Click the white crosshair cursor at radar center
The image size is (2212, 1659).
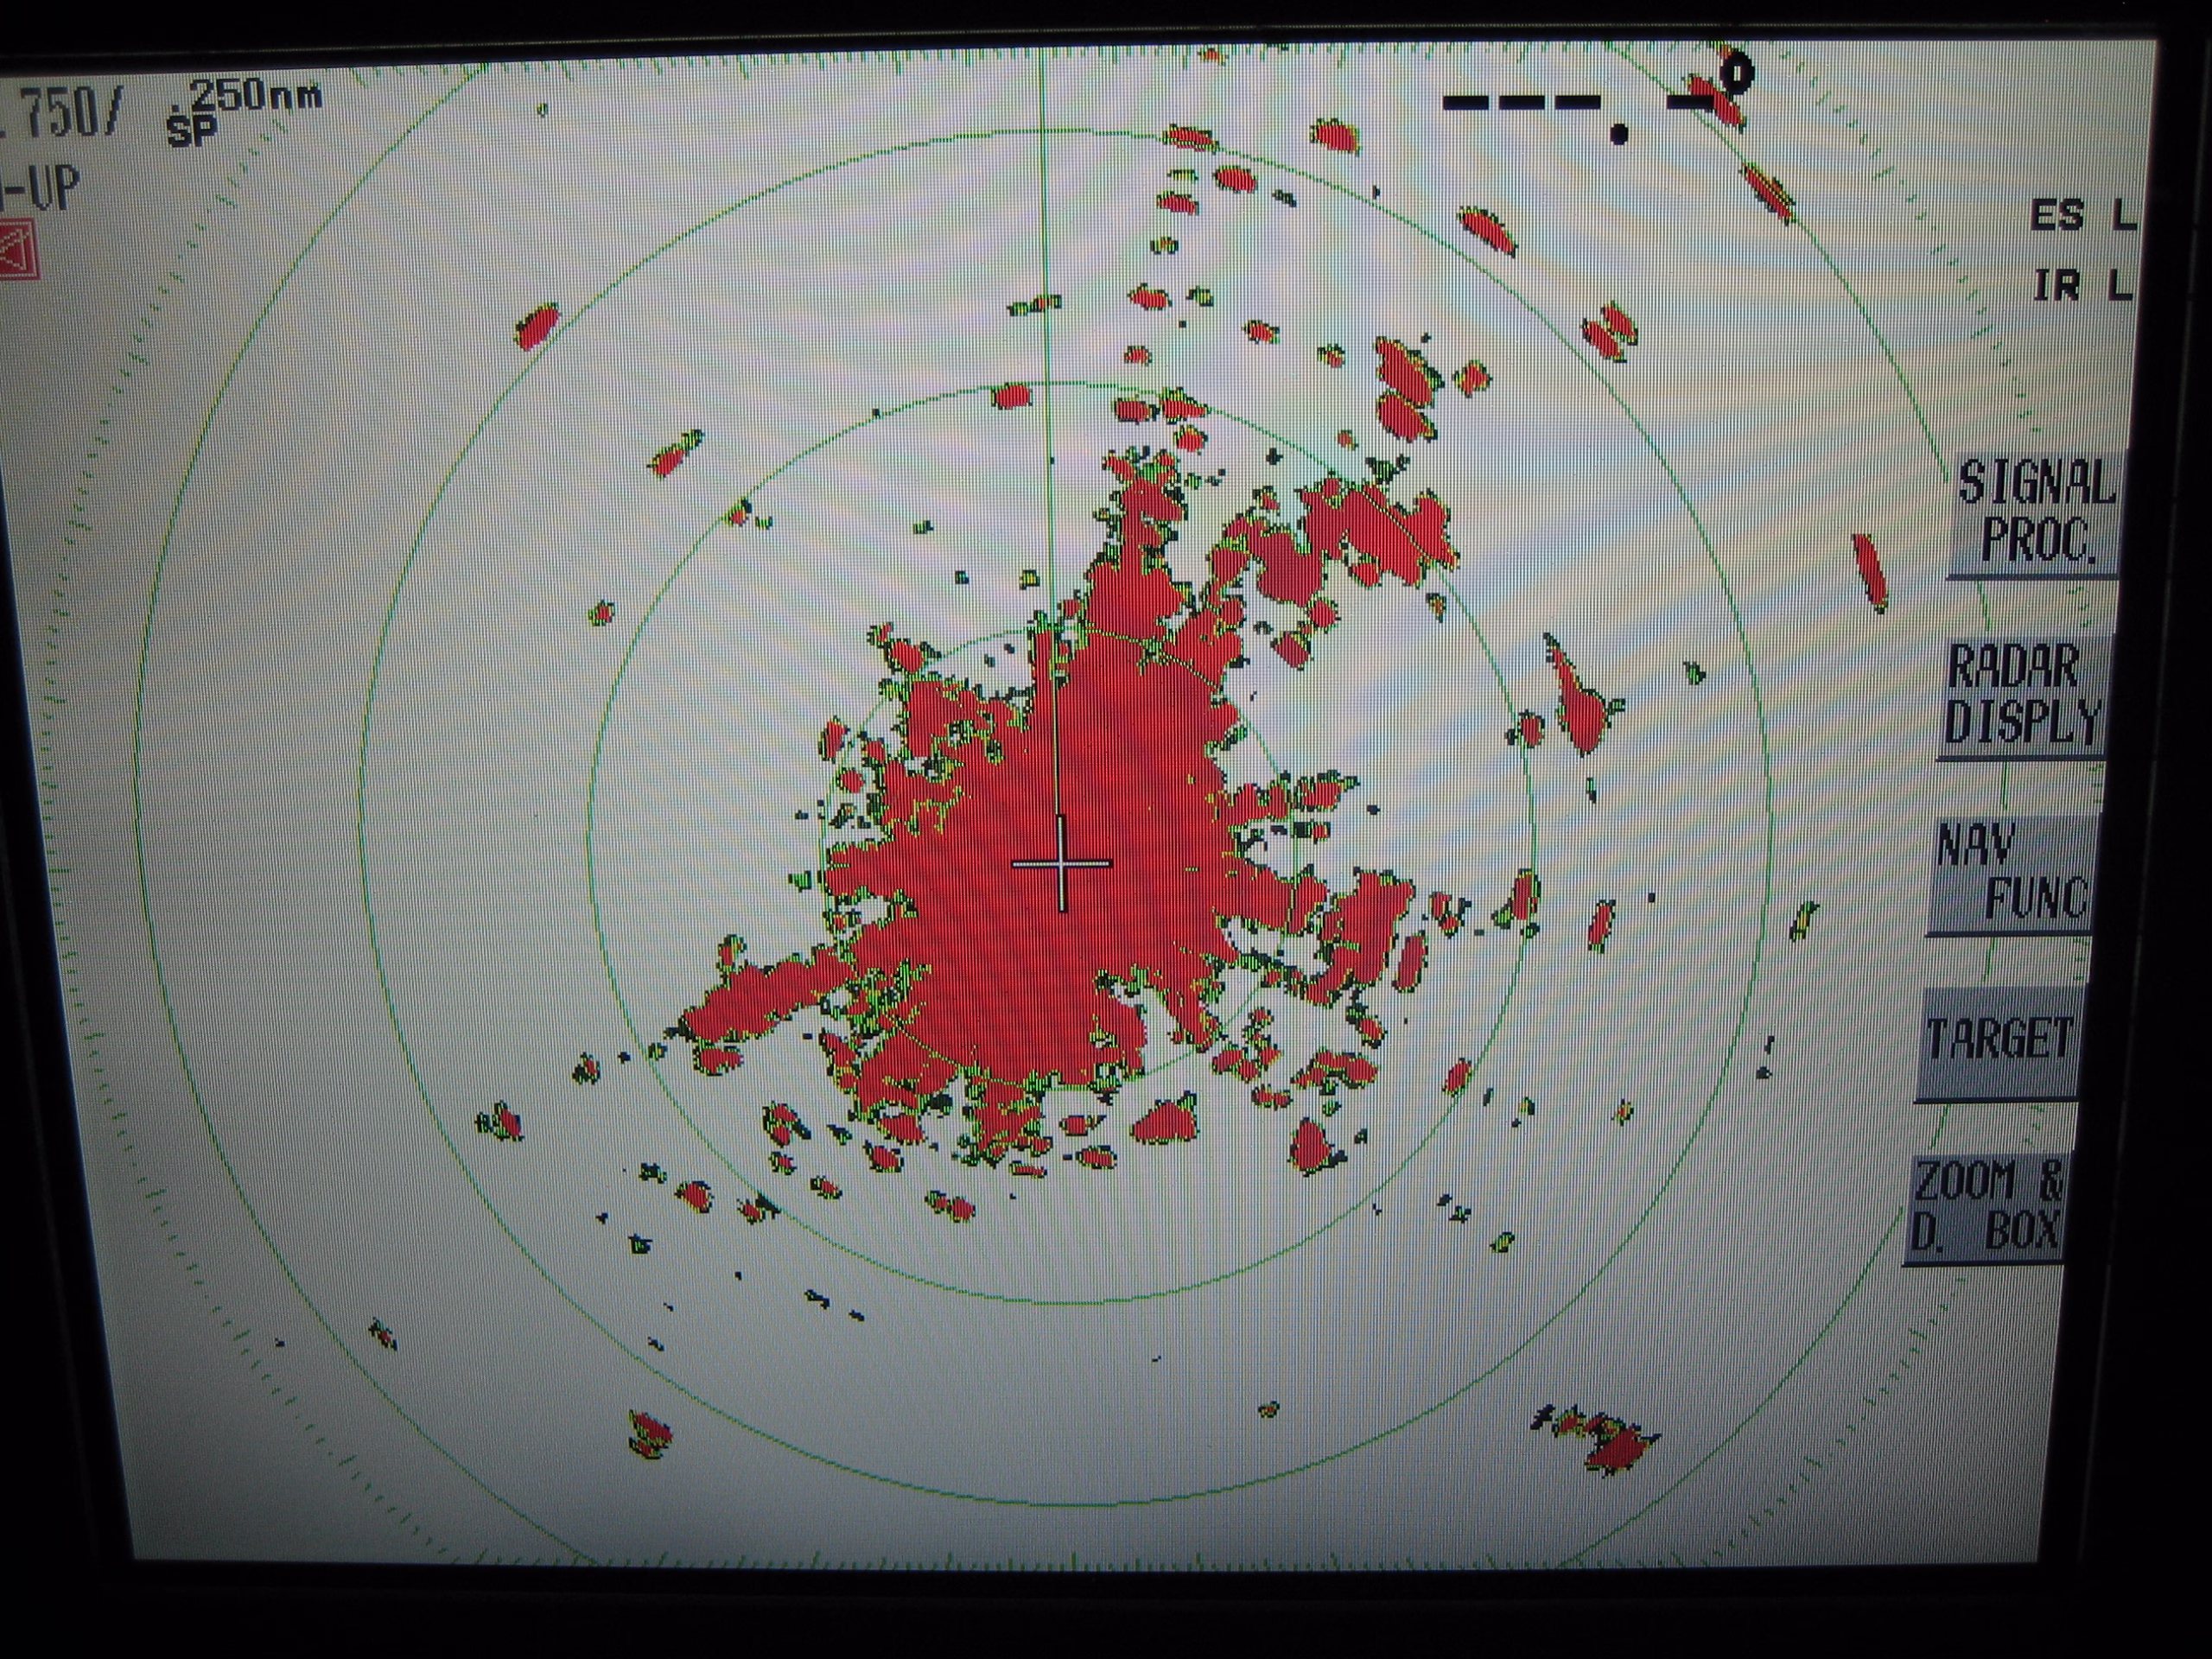coord(1061,863)
